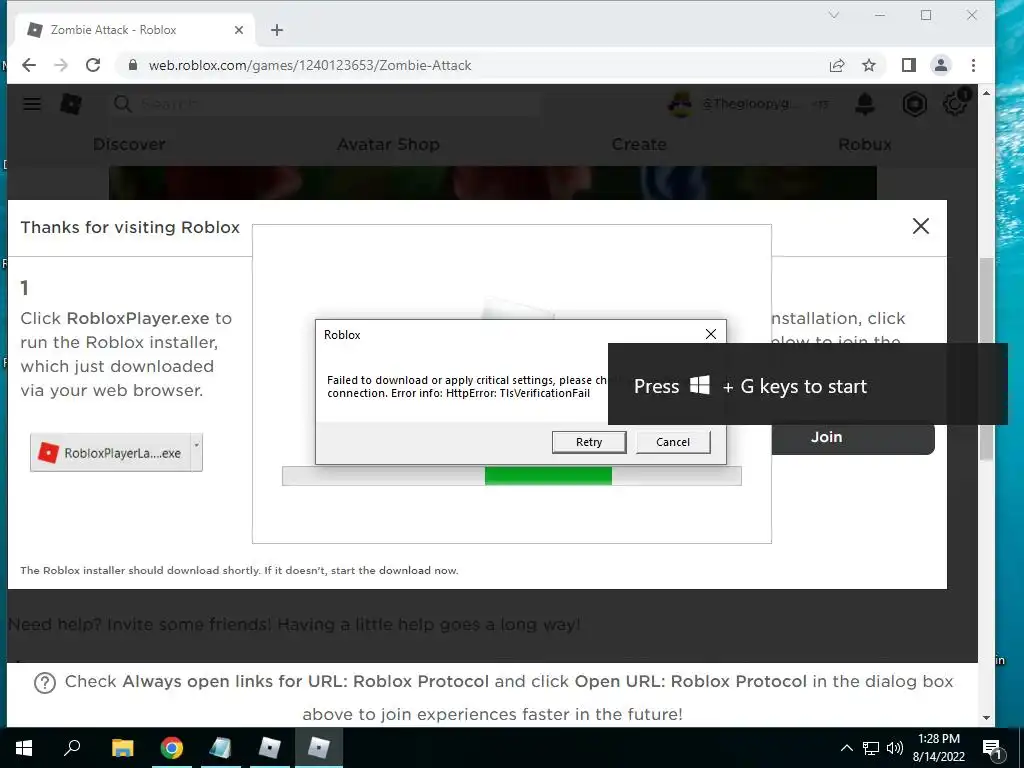This screenshot has height=768, width=1024.
Task: Go to the Robux tab
Action: click(x=865, y=144)
